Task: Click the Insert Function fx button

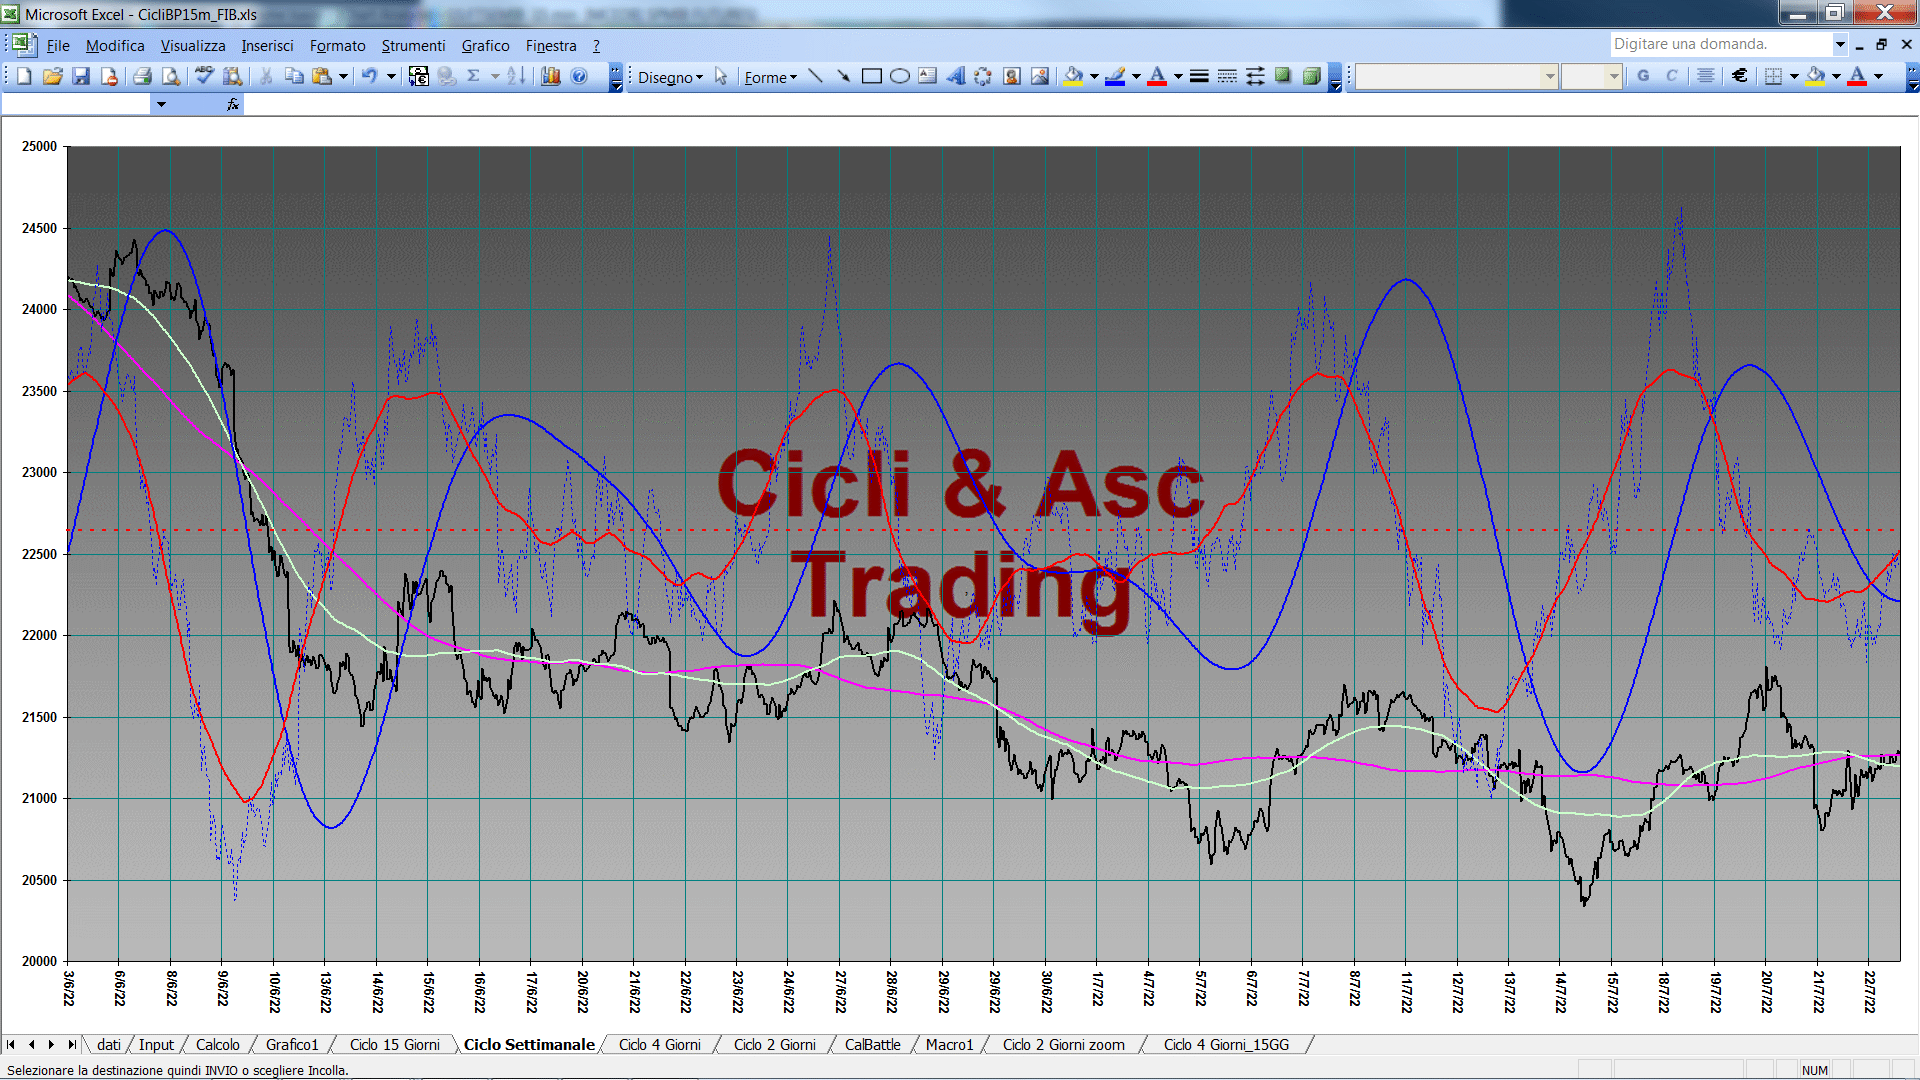Action: coord(233,104)
